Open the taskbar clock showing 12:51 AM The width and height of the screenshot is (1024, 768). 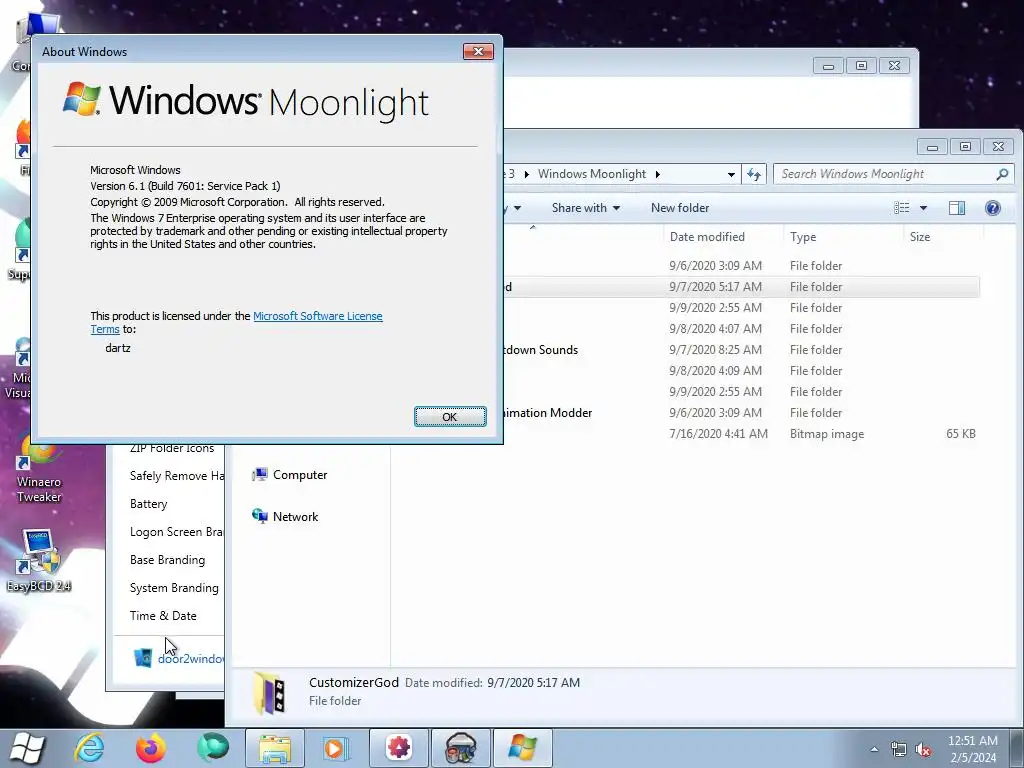click(972, 749)
